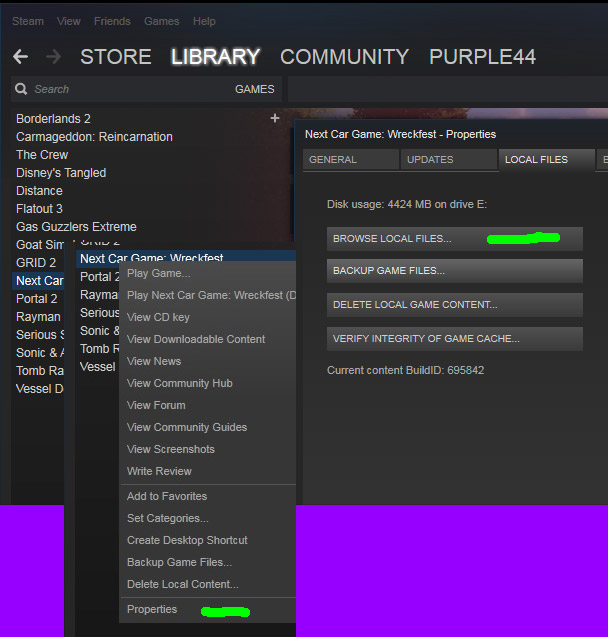Viewport: 608px width, 637px height.
Task: Click the back arrow navigation icon
Action: [x=20, y=56]
